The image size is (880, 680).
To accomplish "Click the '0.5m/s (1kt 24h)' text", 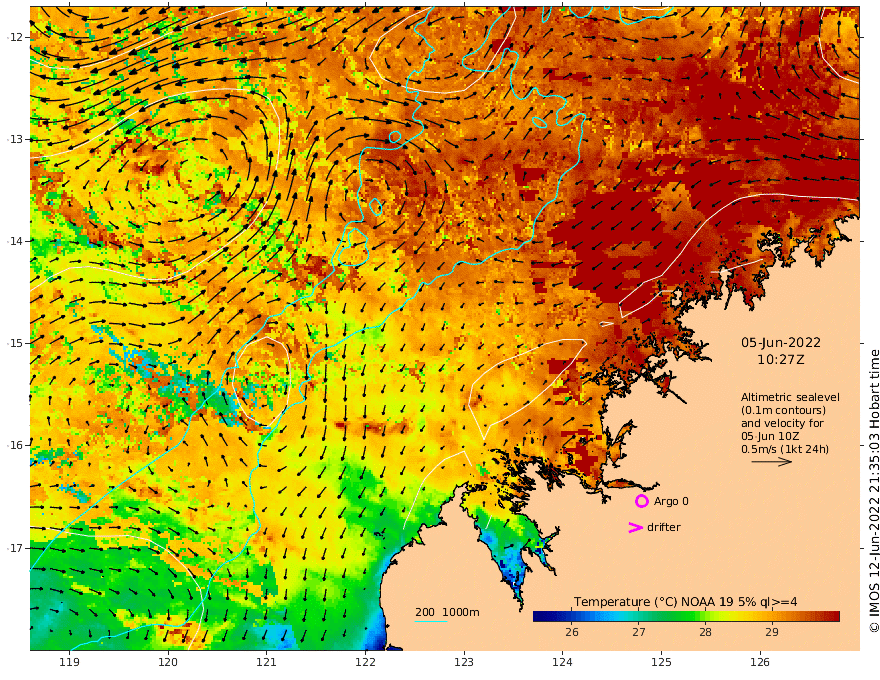I will [785, 449].
